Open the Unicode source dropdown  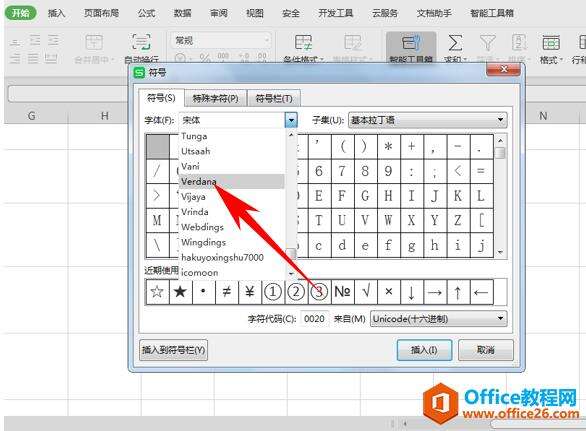438,319
